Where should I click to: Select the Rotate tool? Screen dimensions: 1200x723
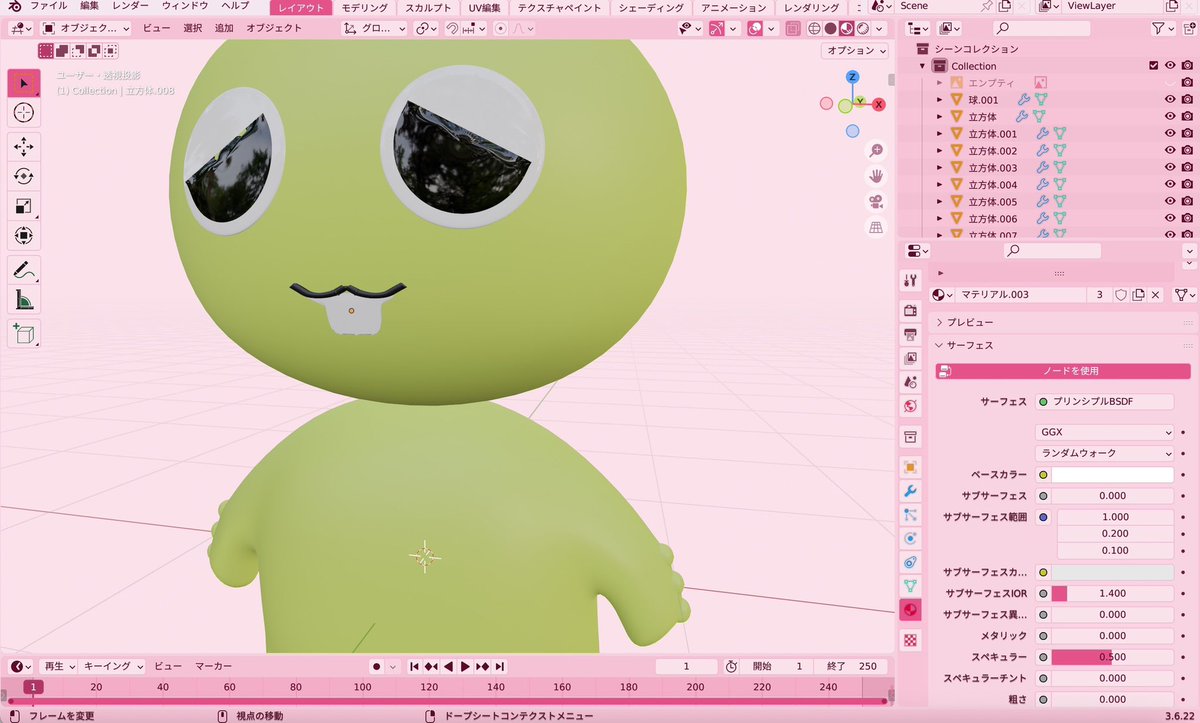point(24,176)
